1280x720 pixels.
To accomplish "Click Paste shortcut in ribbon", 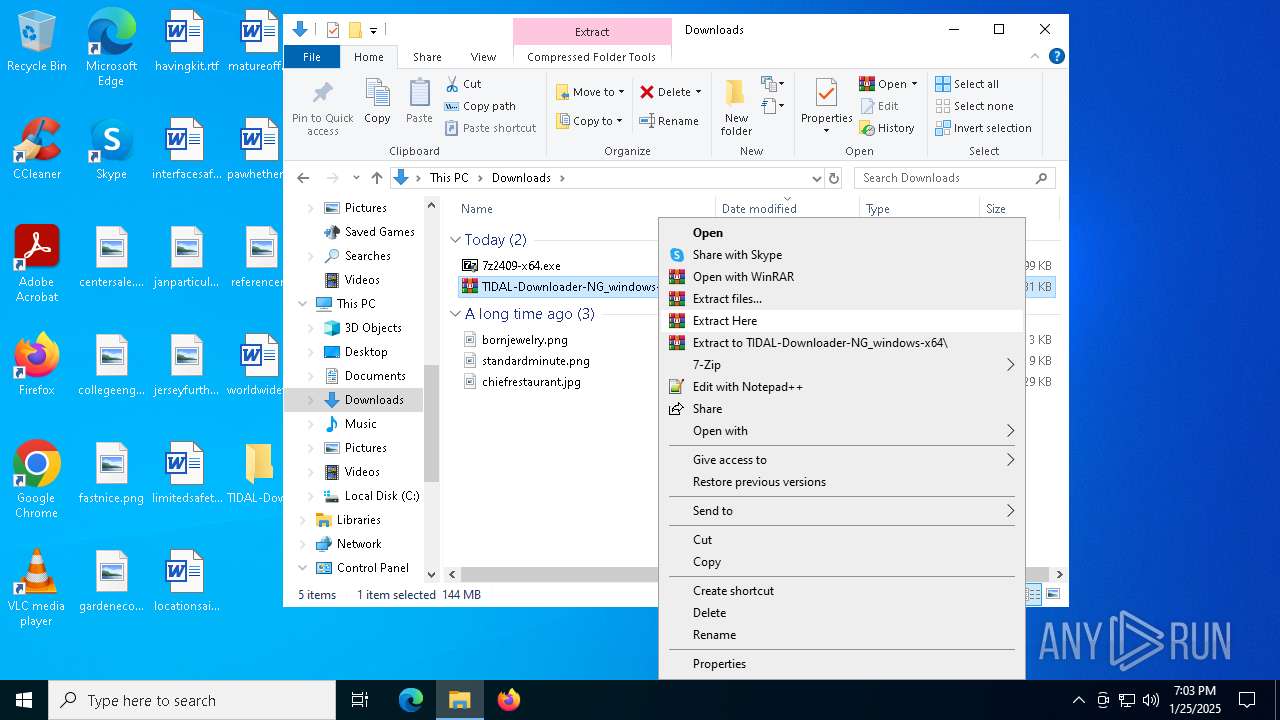I will (491, 128).
